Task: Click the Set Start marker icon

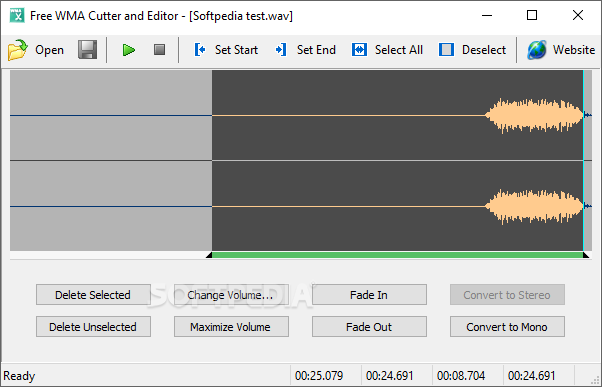Action: point(200,50)
